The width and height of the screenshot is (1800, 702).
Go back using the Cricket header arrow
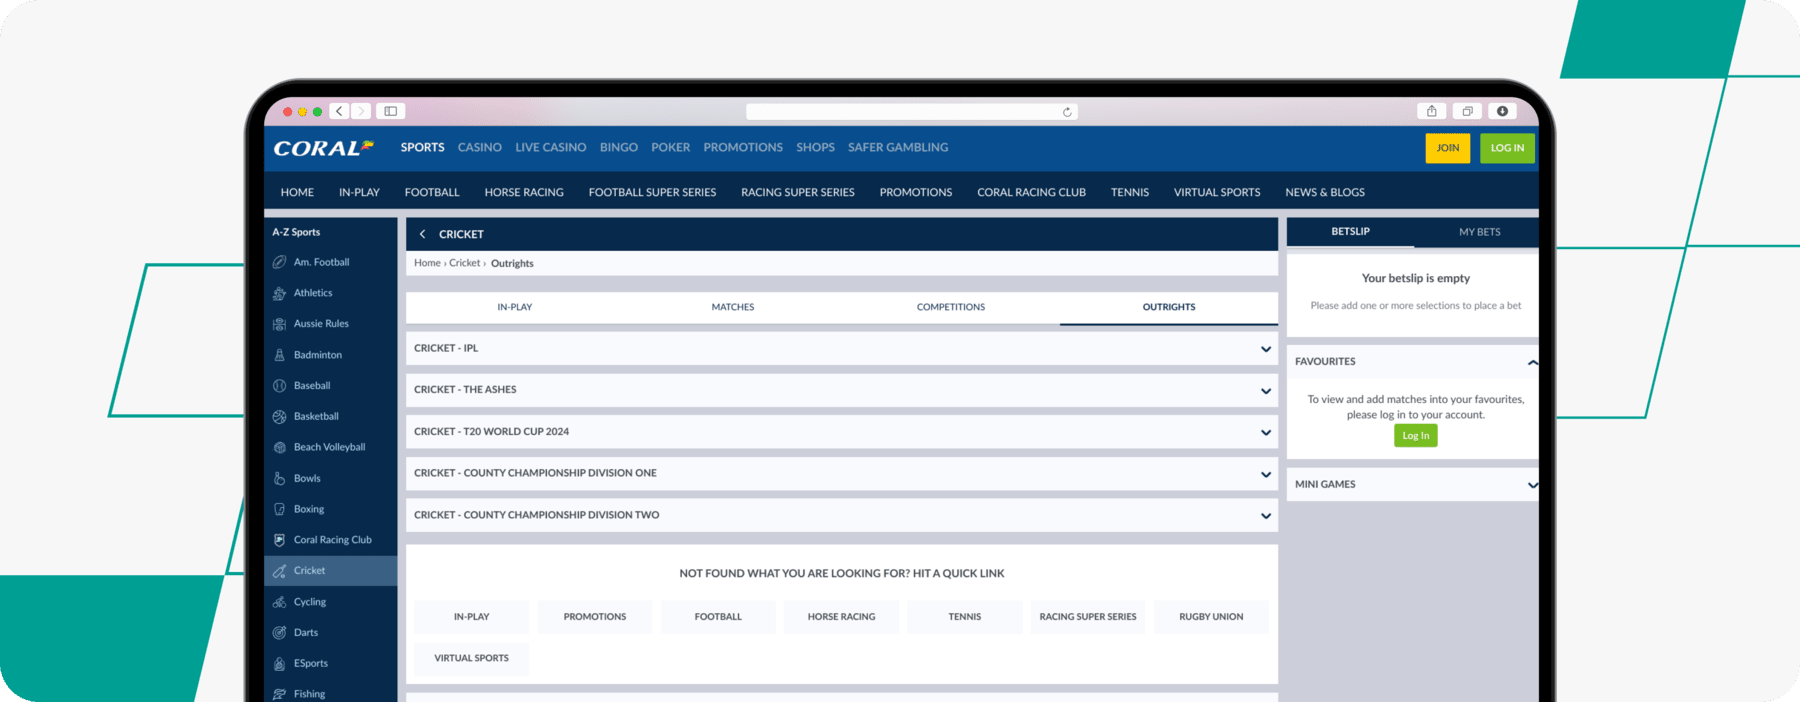click(x=423, y=234)
